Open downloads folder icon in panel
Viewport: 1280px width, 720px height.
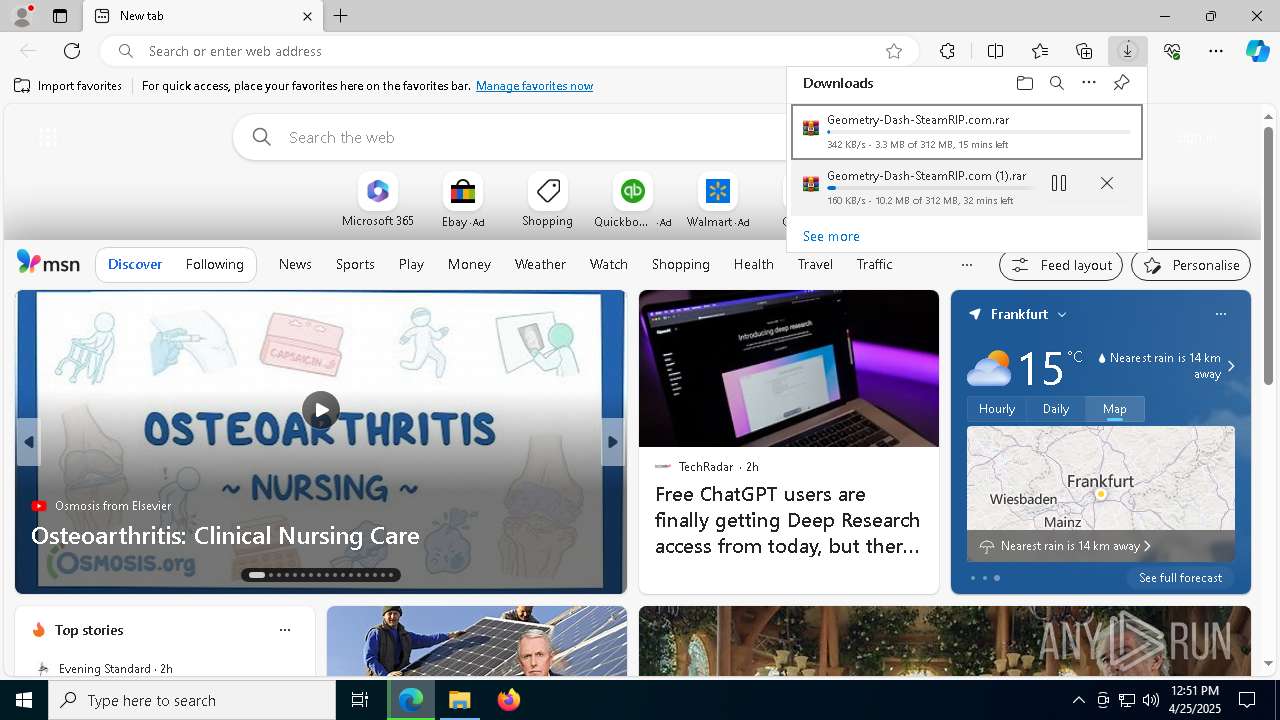1024,83
